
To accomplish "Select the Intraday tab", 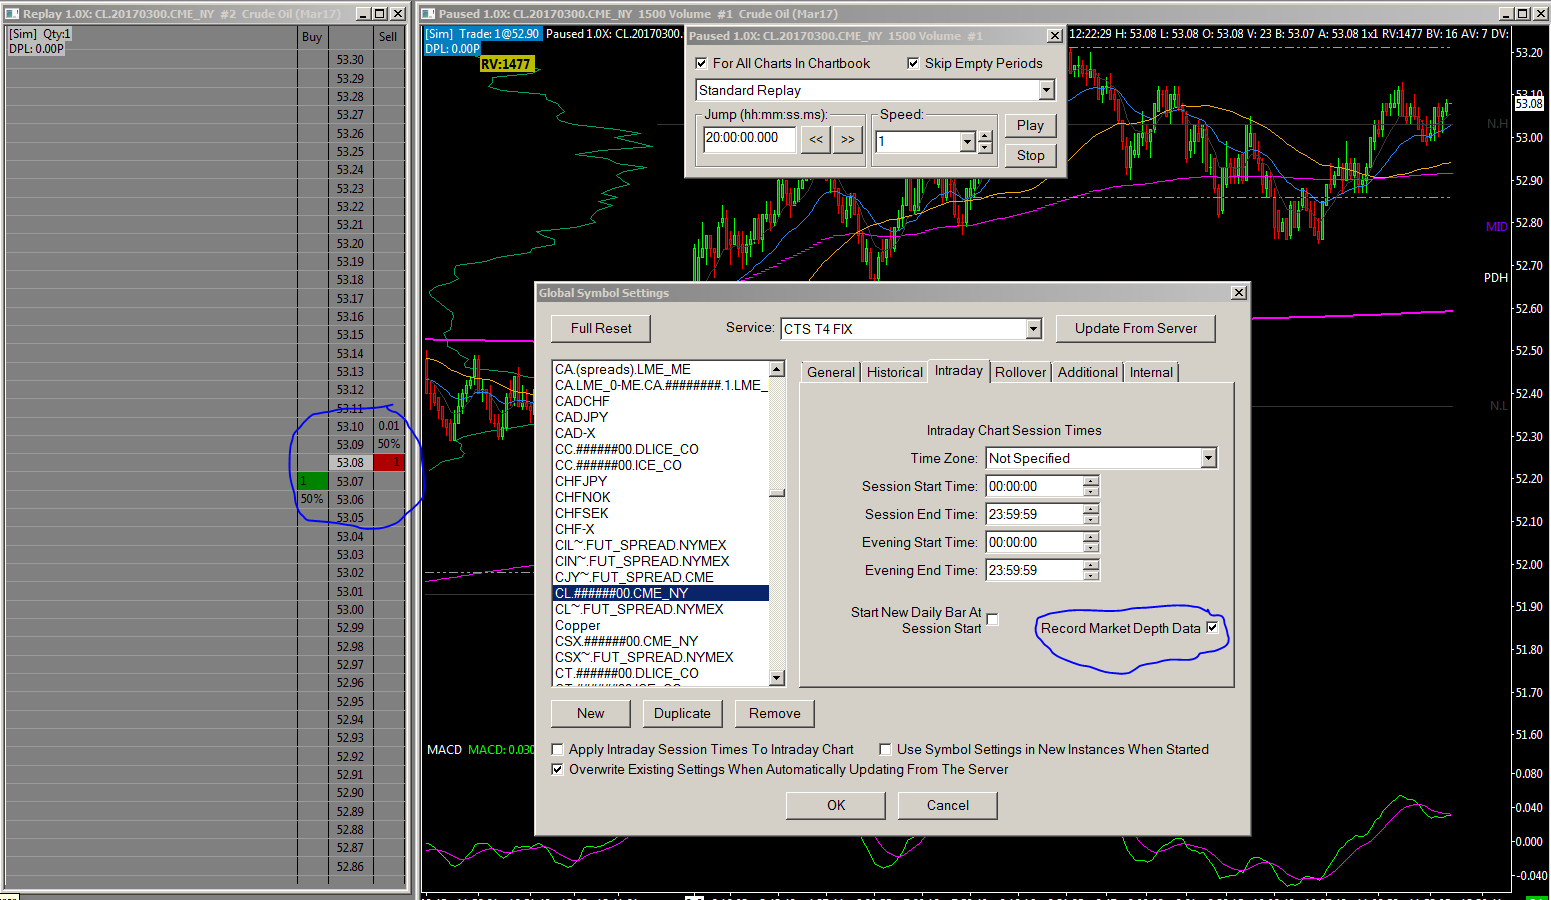I will click(959, 370).
